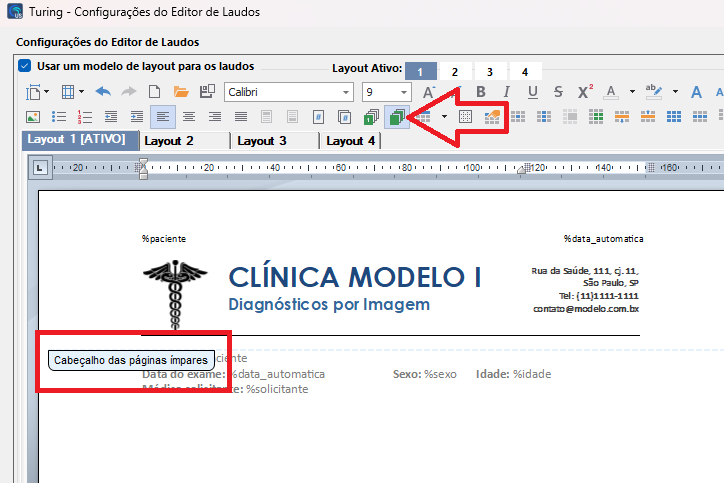The height and width of the screenshot is (483, 724).
Task: Create a new blank document
Action: pyautogui.click(x=155, y=92)
